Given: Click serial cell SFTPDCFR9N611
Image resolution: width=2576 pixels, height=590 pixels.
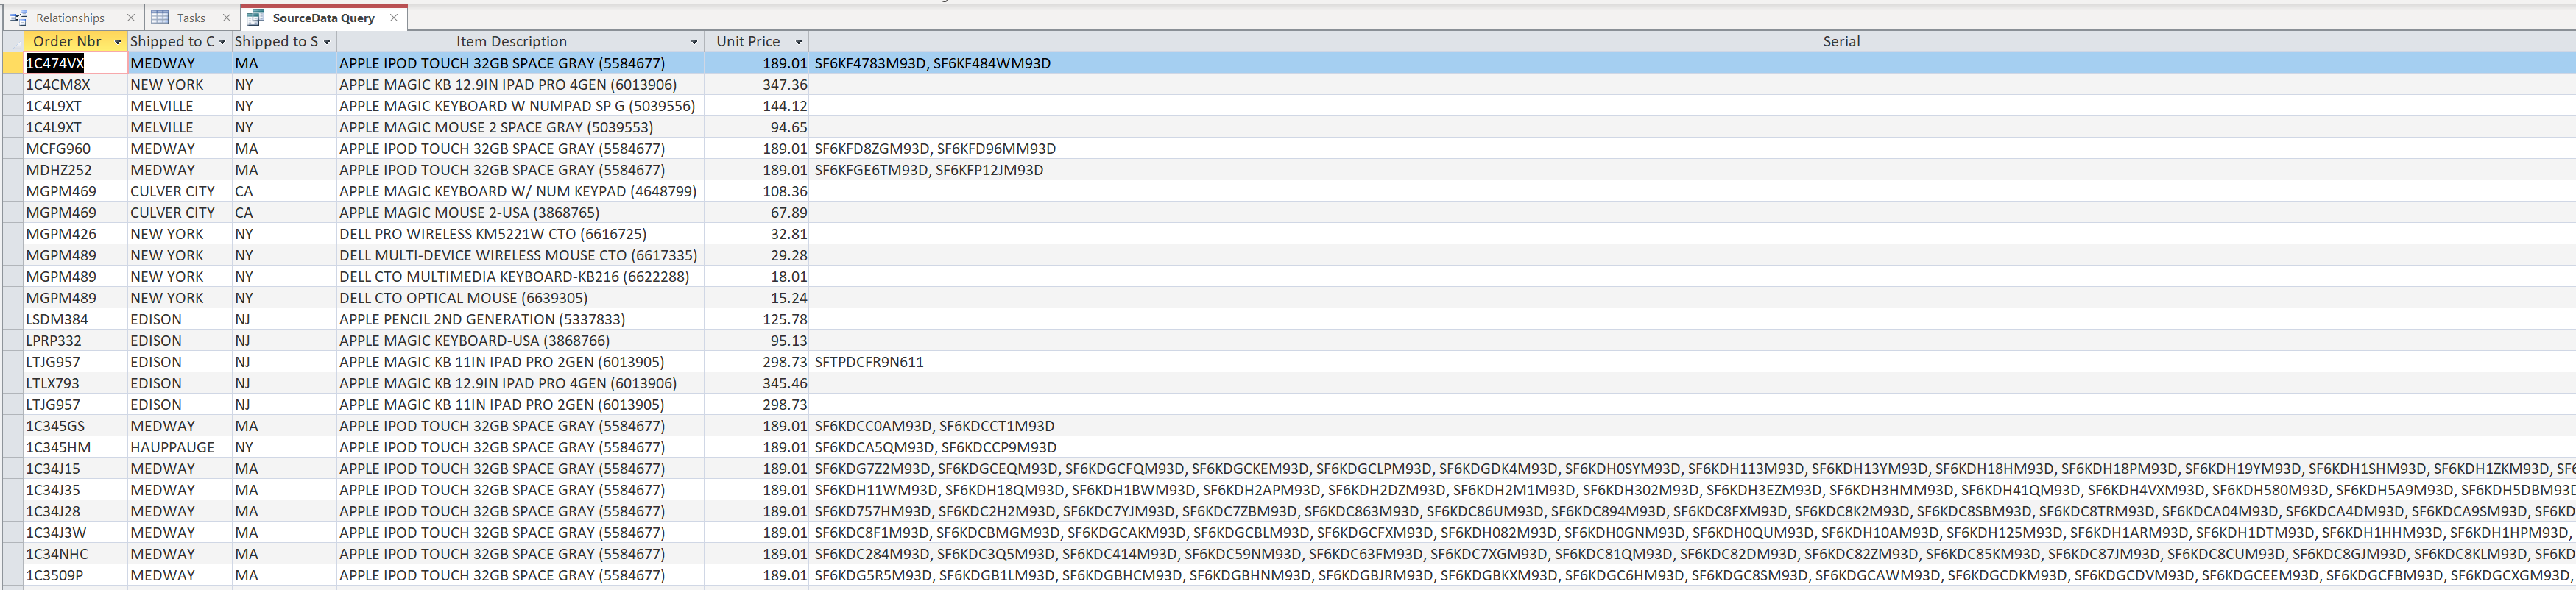Looking at the screenshot, I should 1692,362.
